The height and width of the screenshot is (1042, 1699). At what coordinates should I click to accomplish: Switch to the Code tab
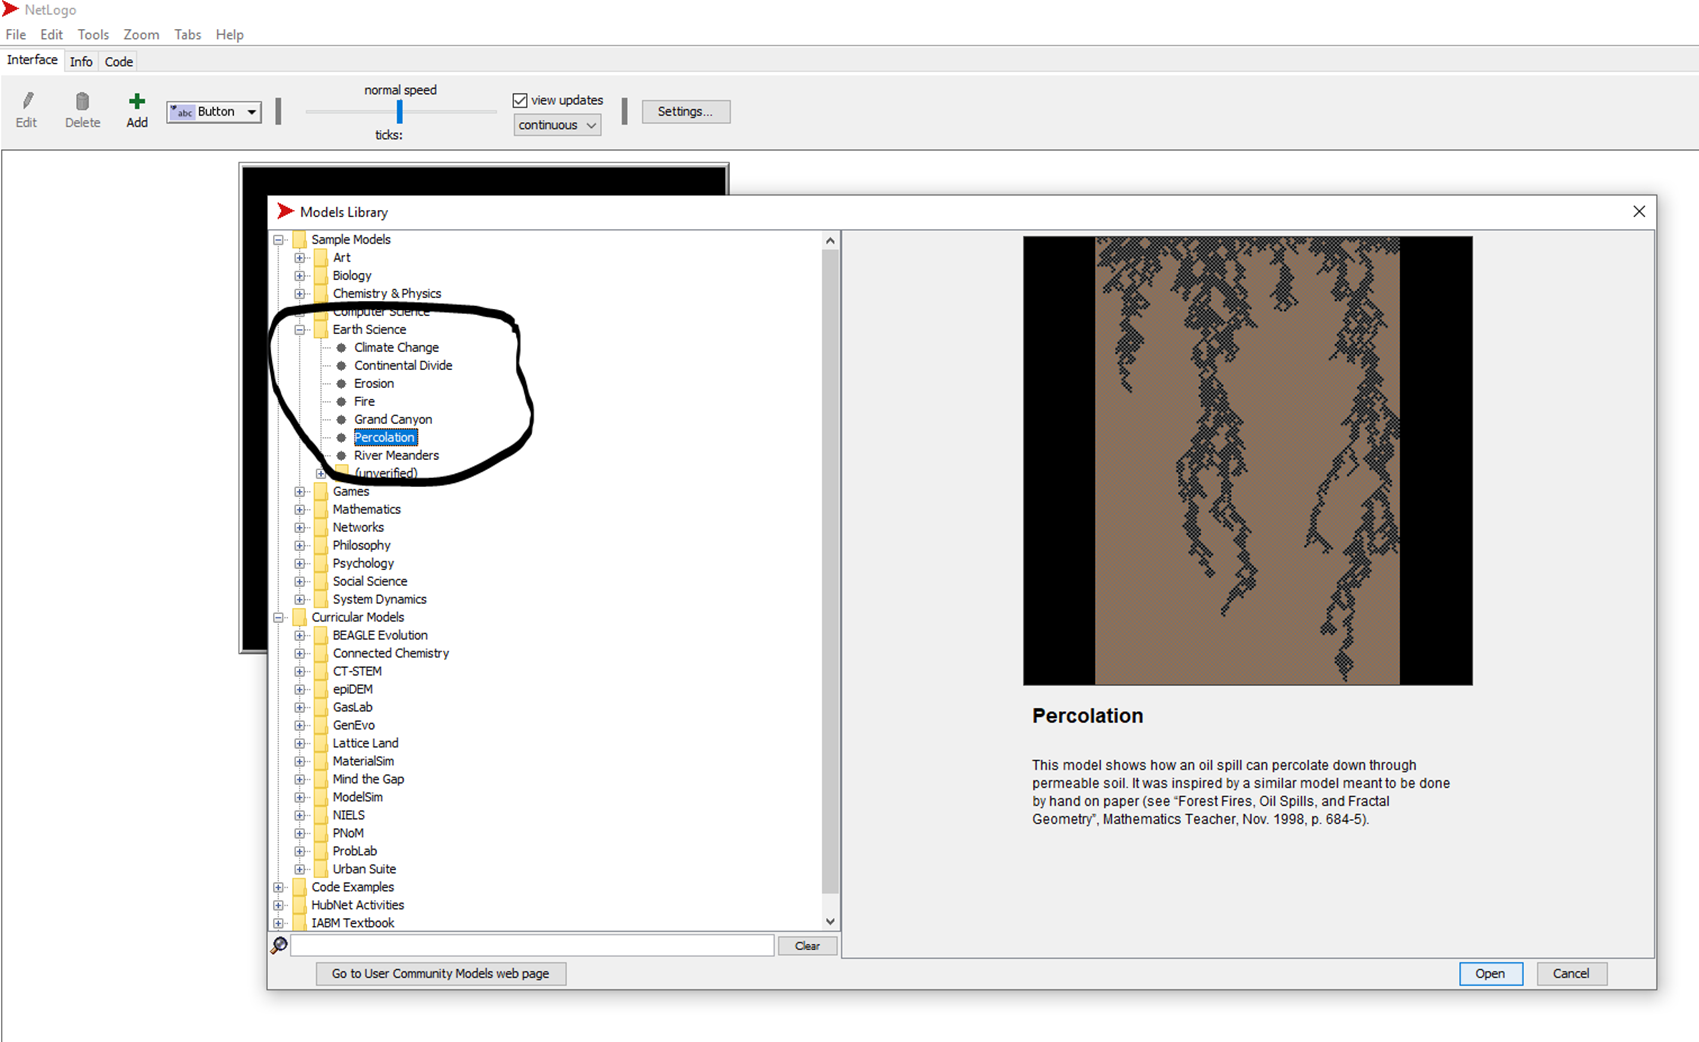pos(119,62)
